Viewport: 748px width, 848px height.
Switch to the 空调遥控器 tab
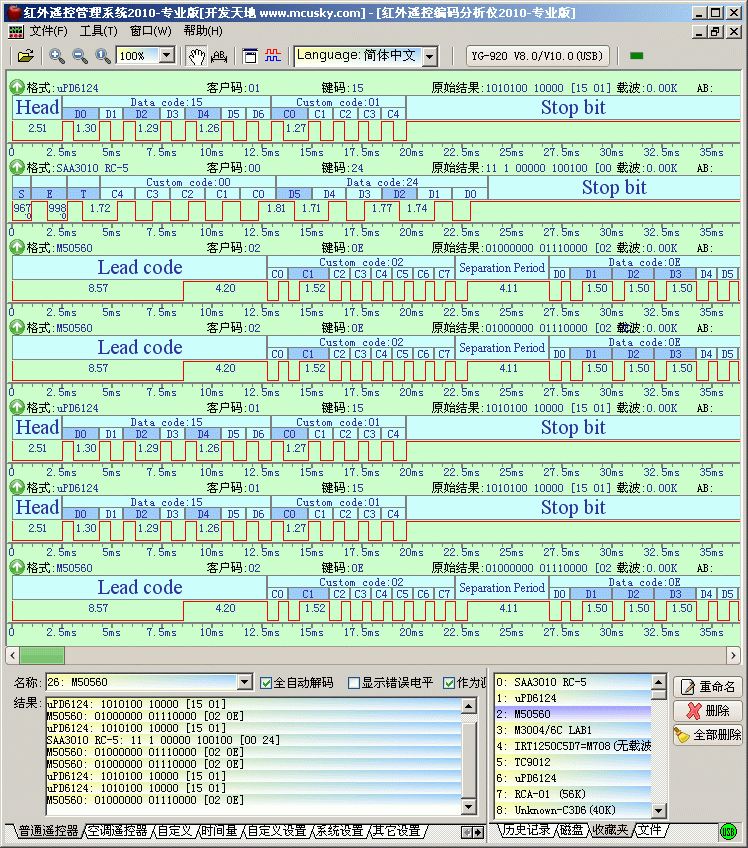(x=117, y=831)
